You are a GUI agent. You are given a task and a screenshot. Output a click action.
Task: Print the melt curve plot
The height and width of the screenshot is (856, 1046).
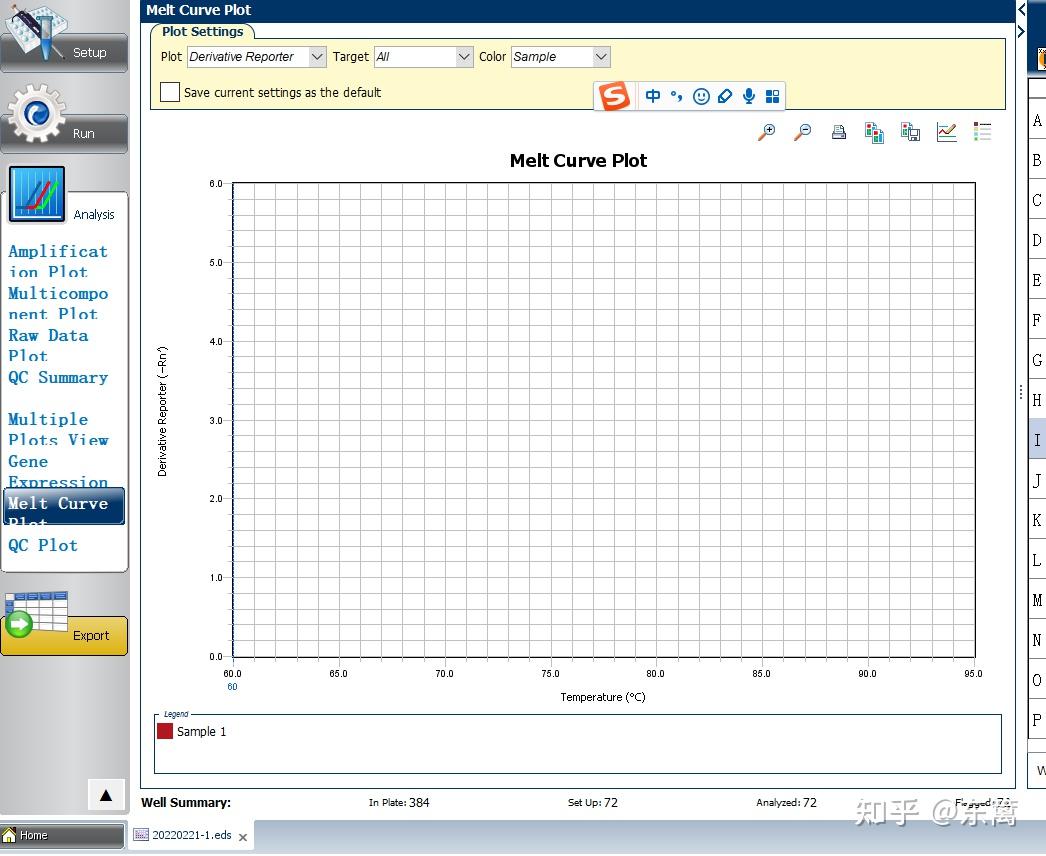tap(839, 131)
